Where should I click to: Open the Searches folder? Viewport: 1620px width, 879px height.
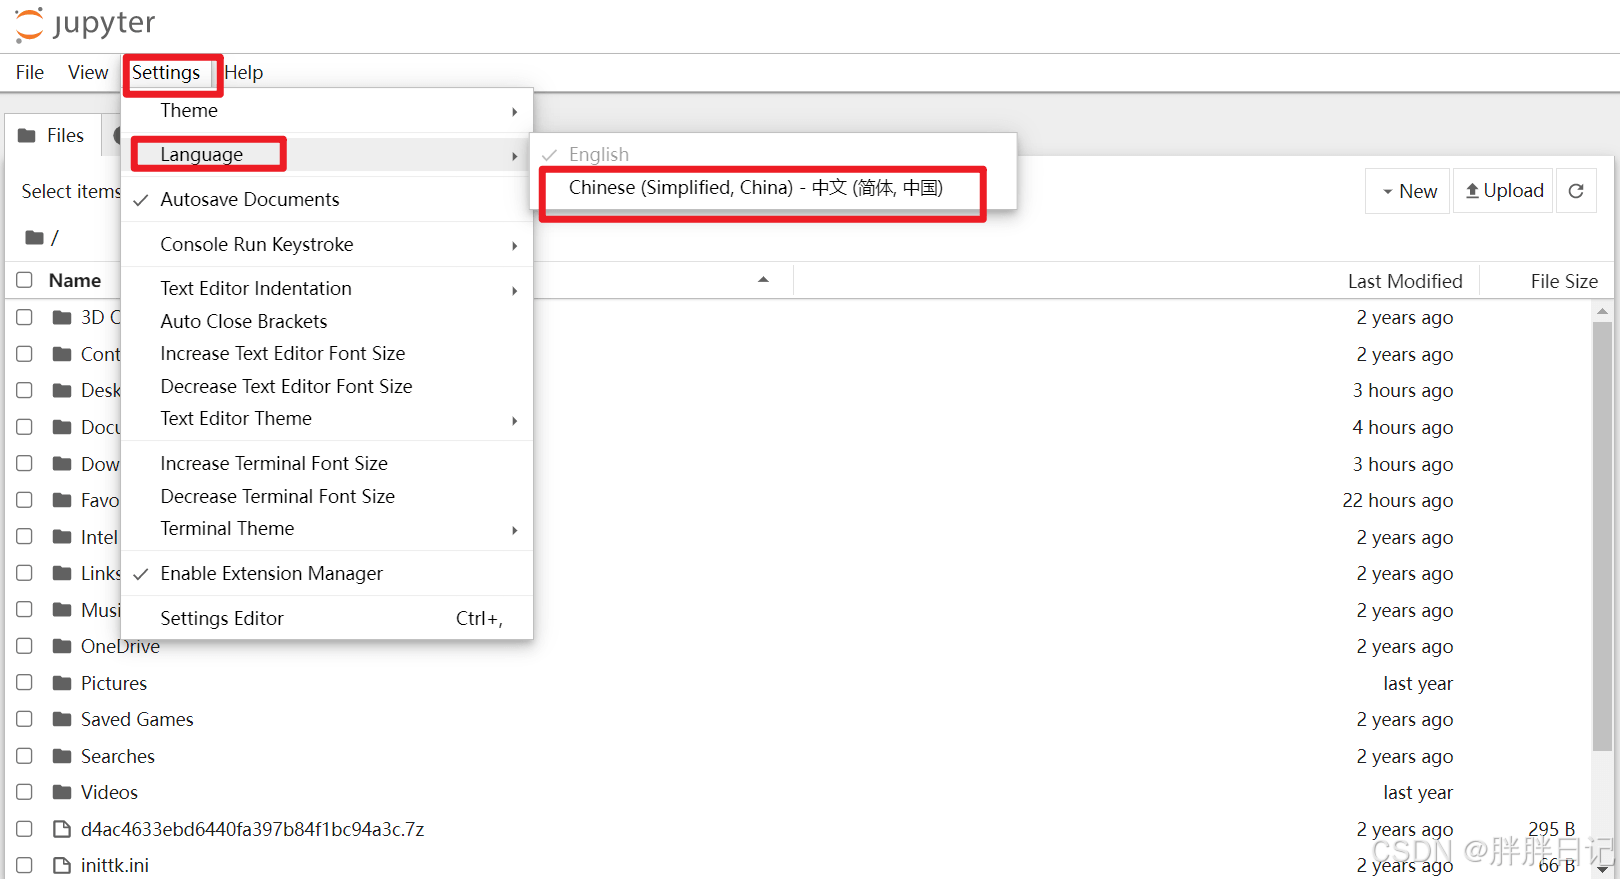118,756
